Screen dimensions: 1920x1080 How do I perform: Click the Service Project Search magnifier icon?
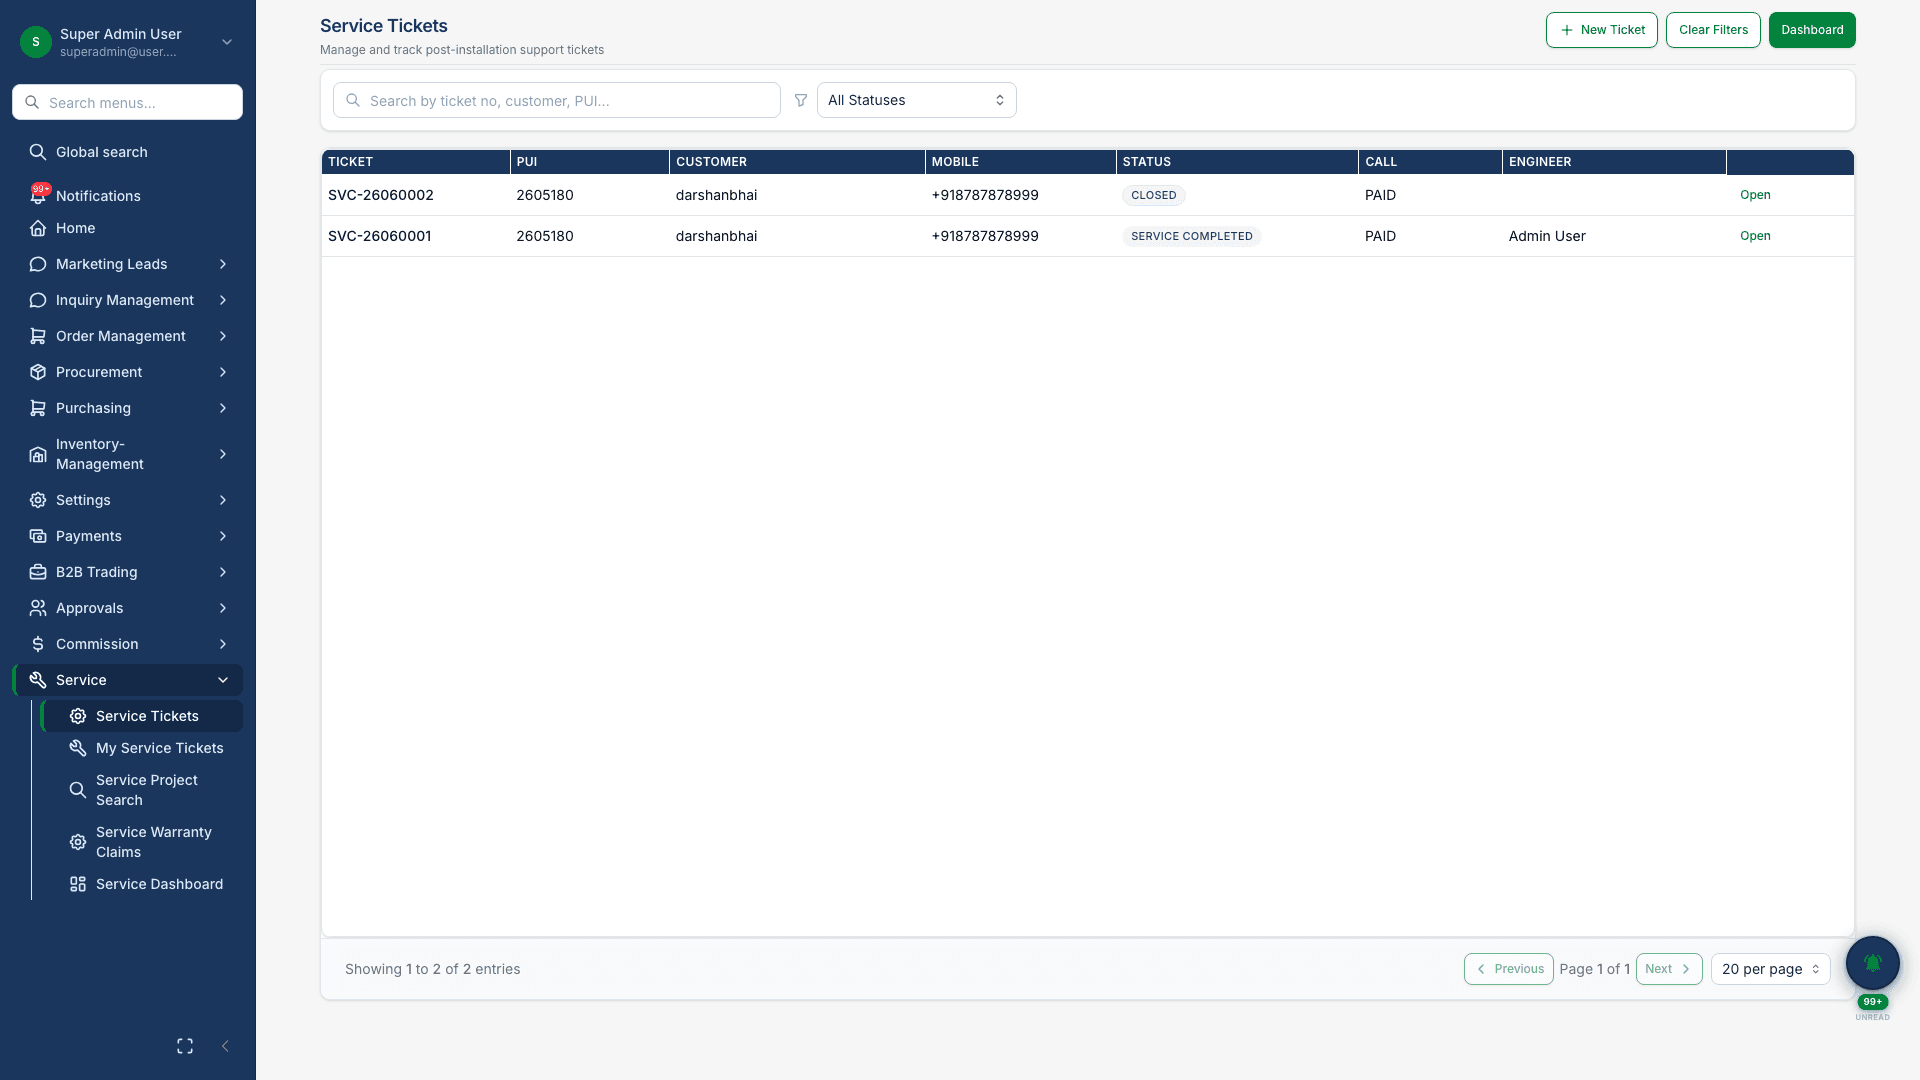[78, 790]
